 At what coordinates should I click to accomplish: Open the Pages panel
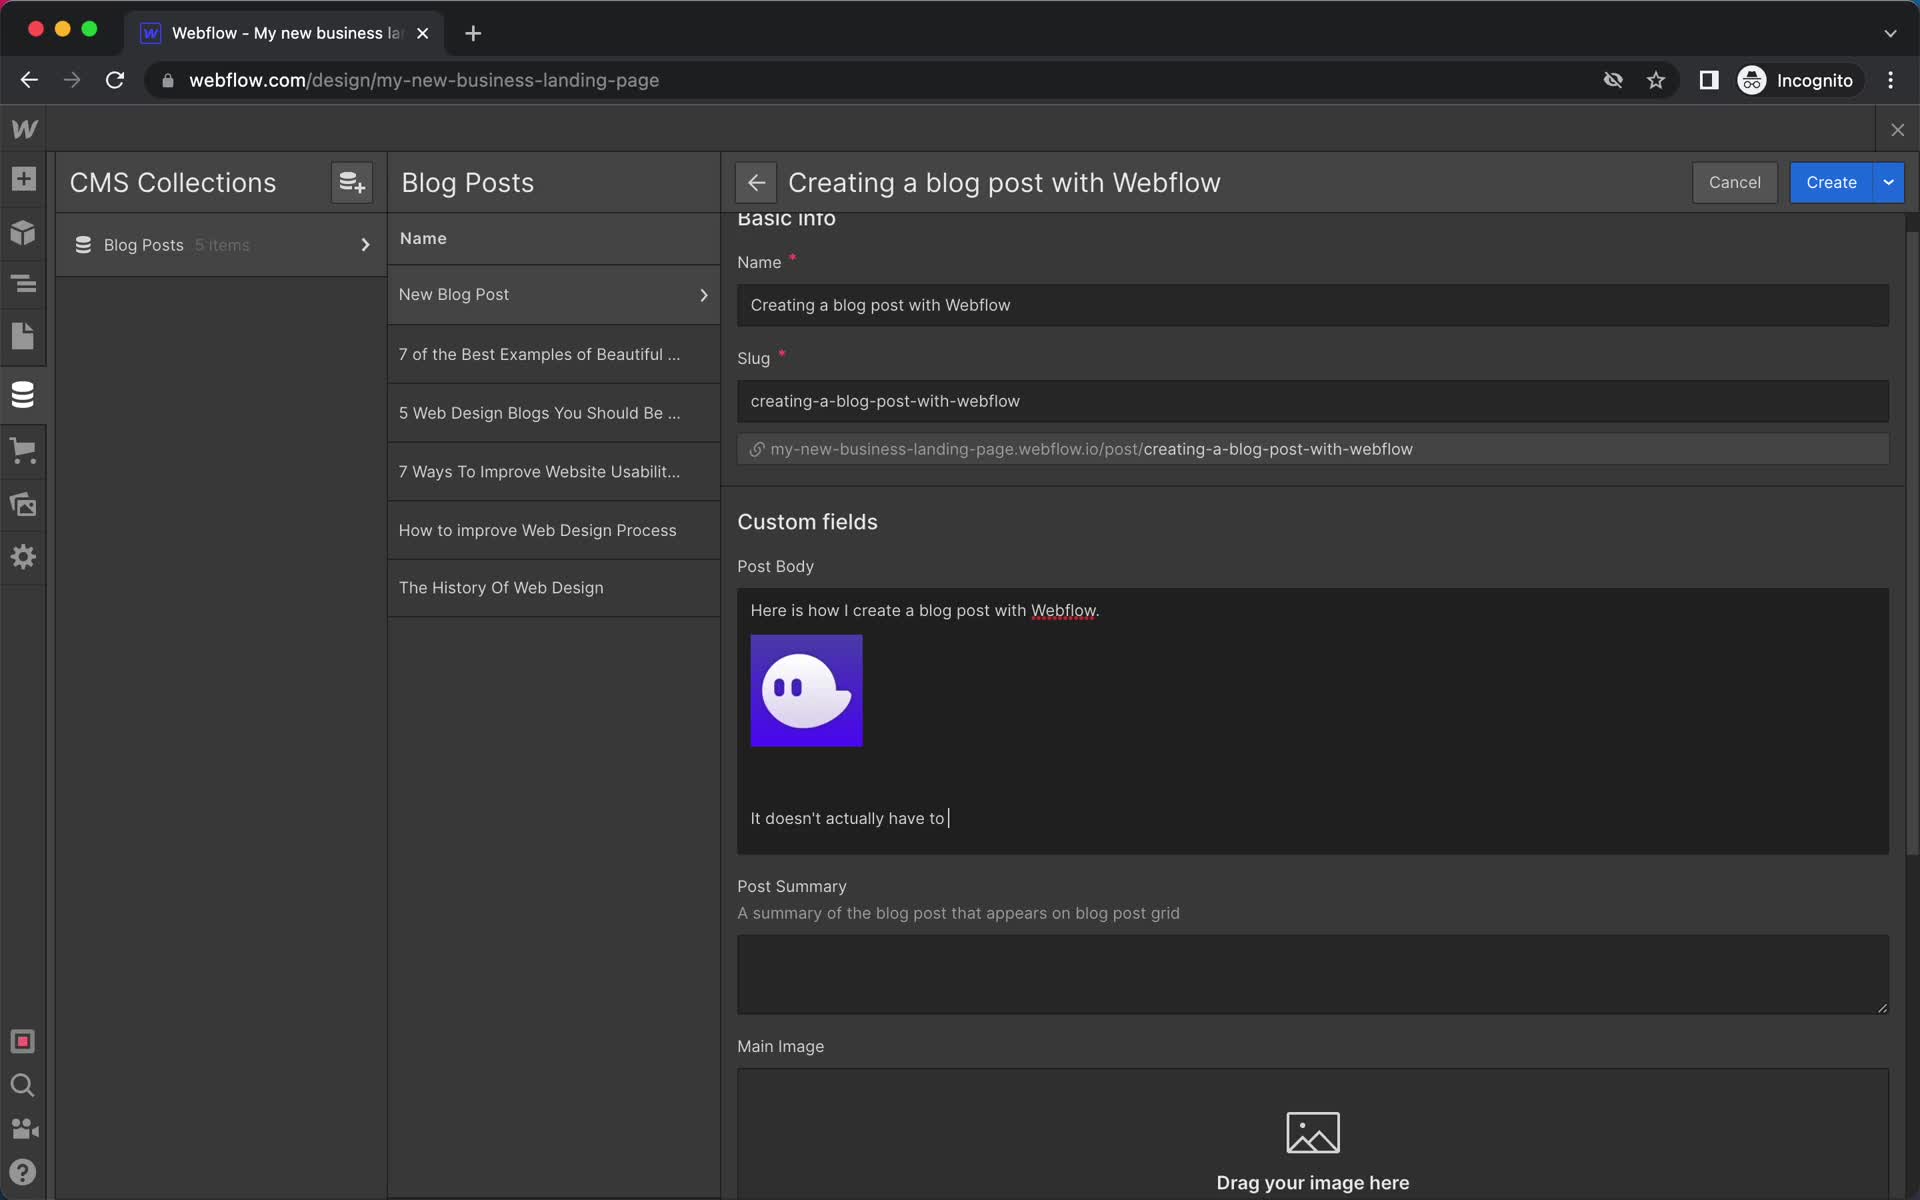coord(23,337)
